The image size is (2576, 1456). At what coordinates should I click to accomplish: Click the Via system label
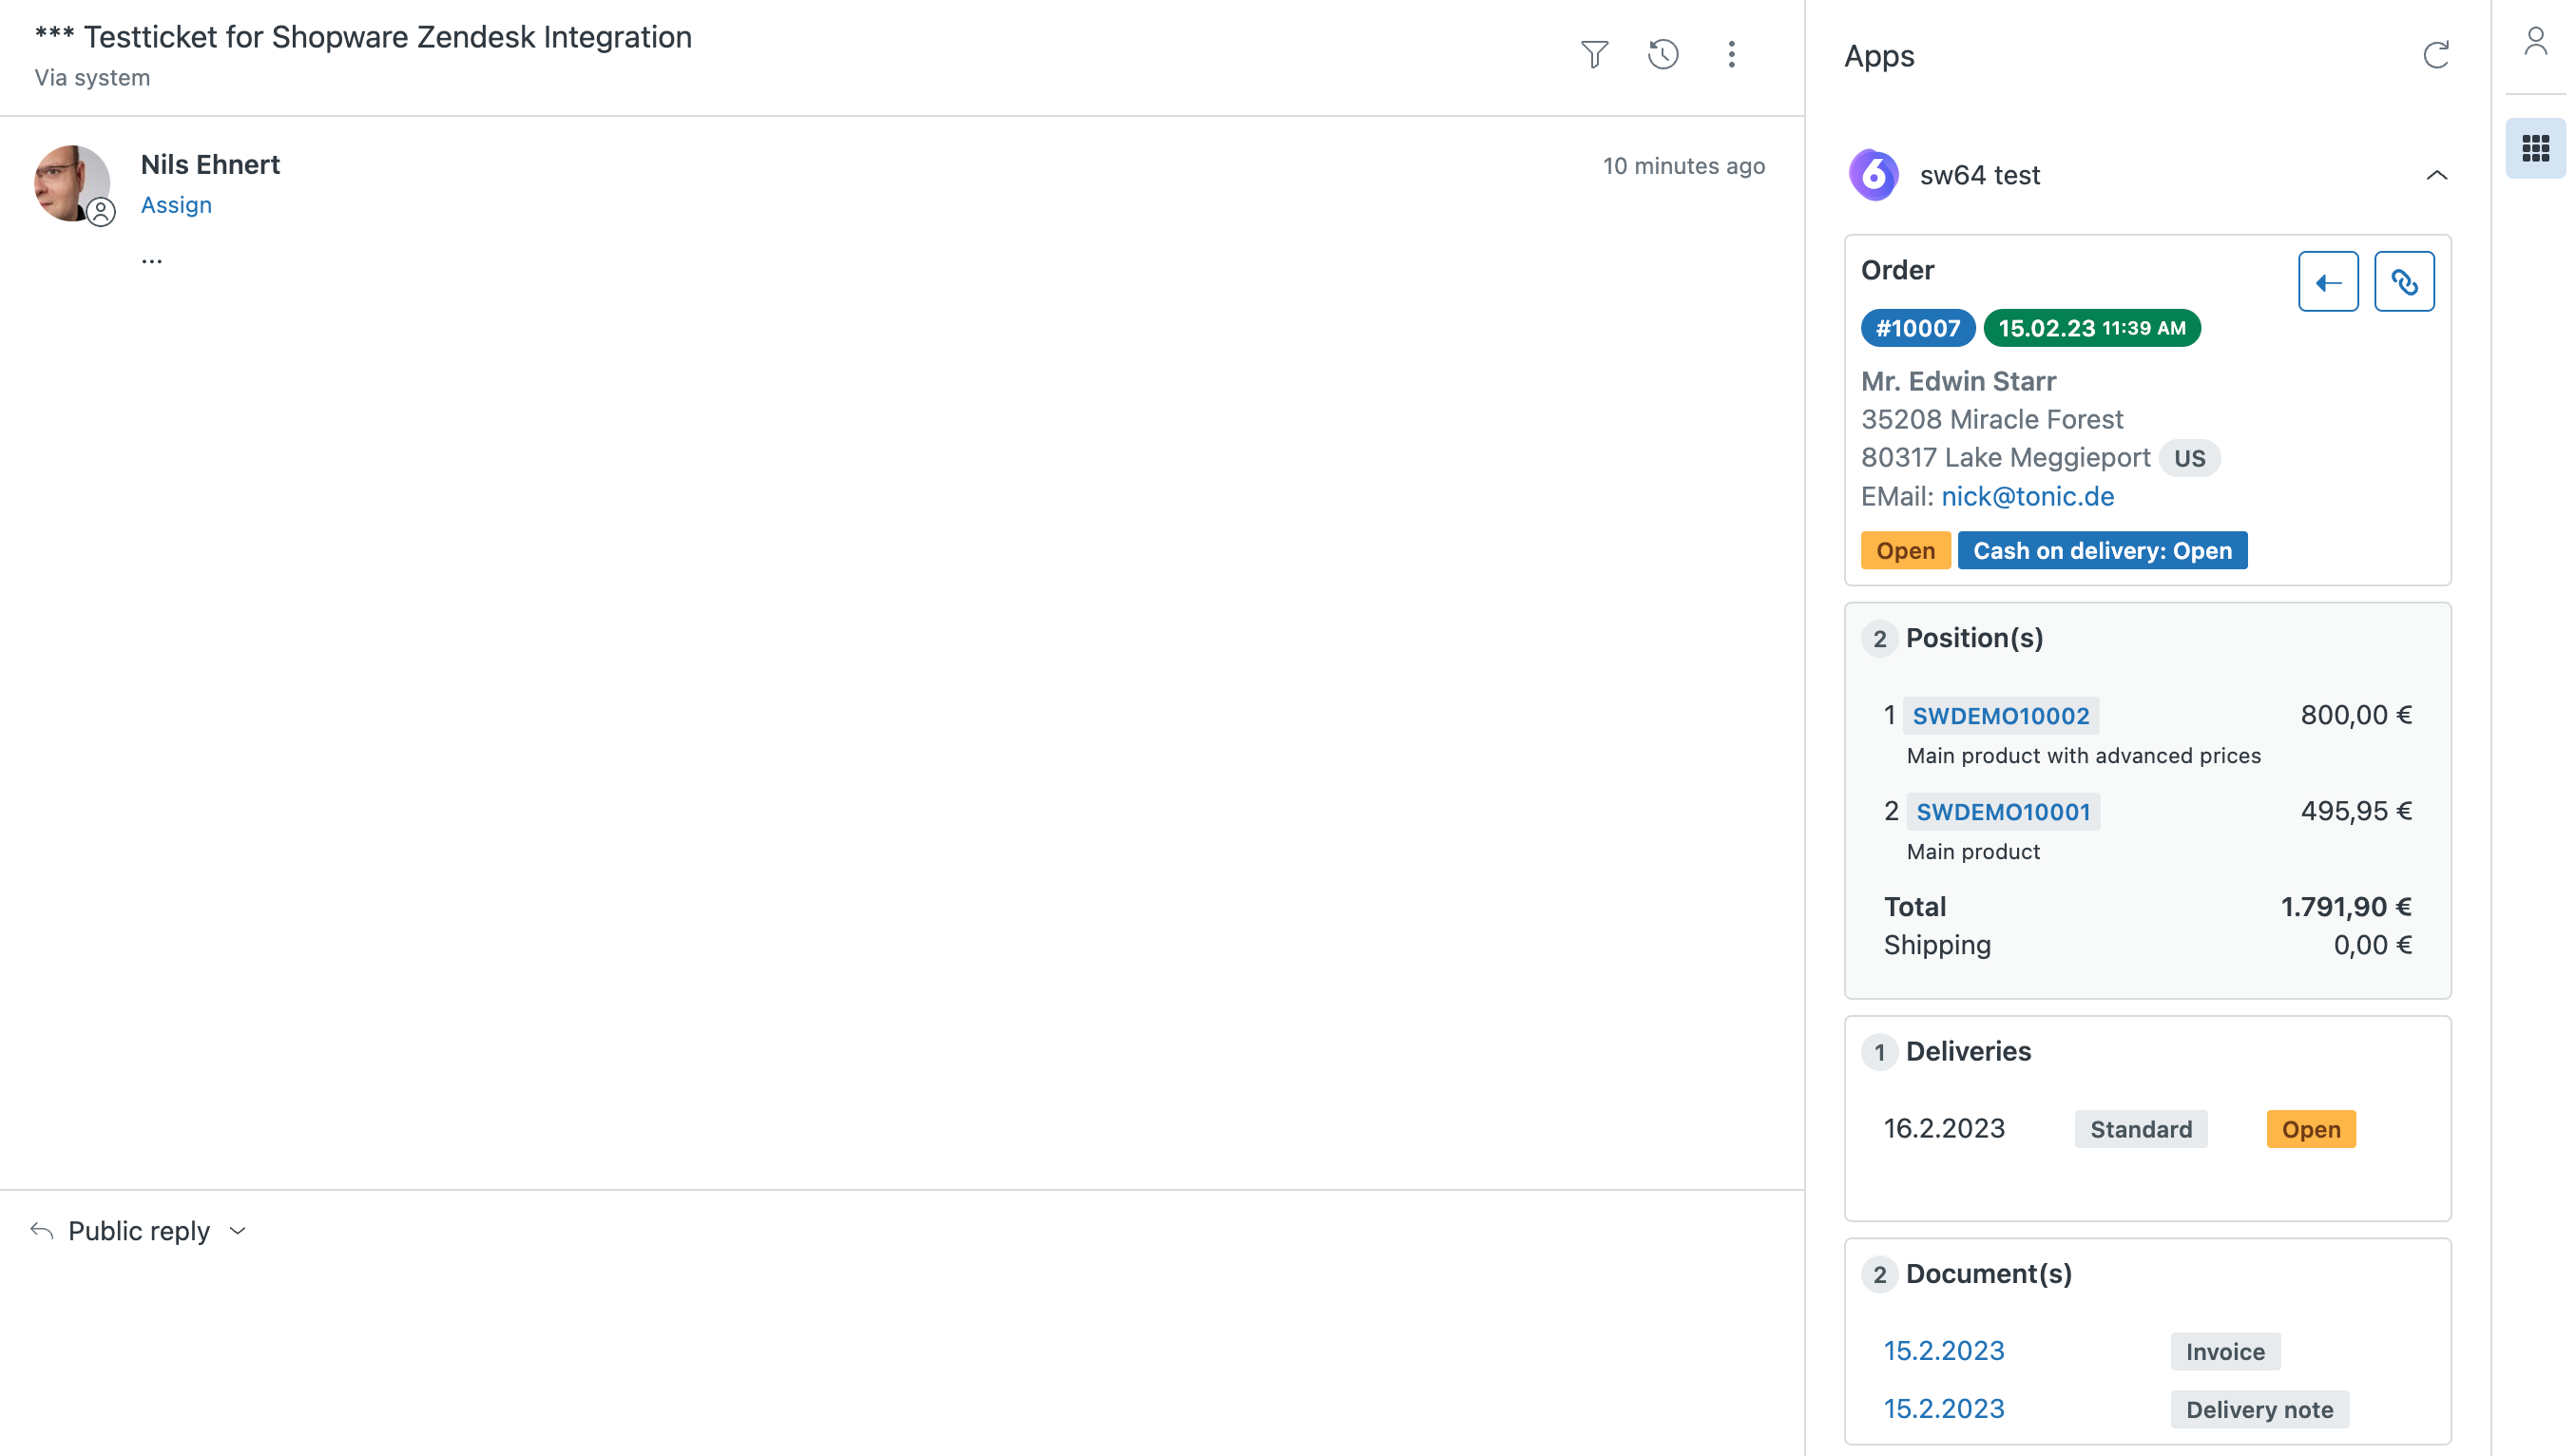point(92,78)
